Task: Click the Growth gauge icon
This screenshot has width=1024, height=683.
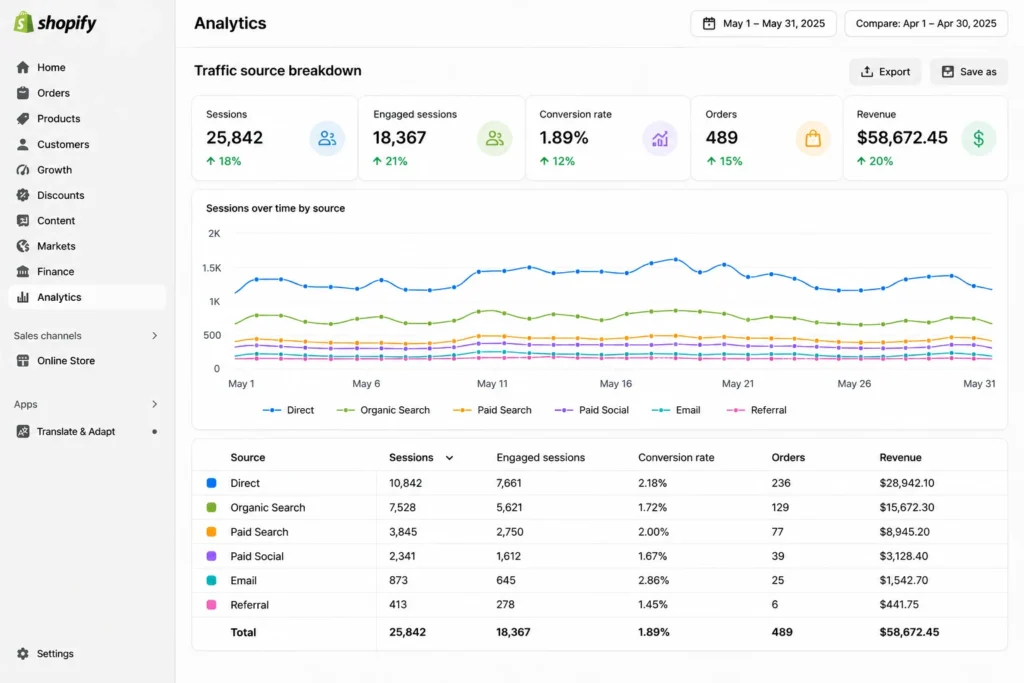Action: pos(23,170)
